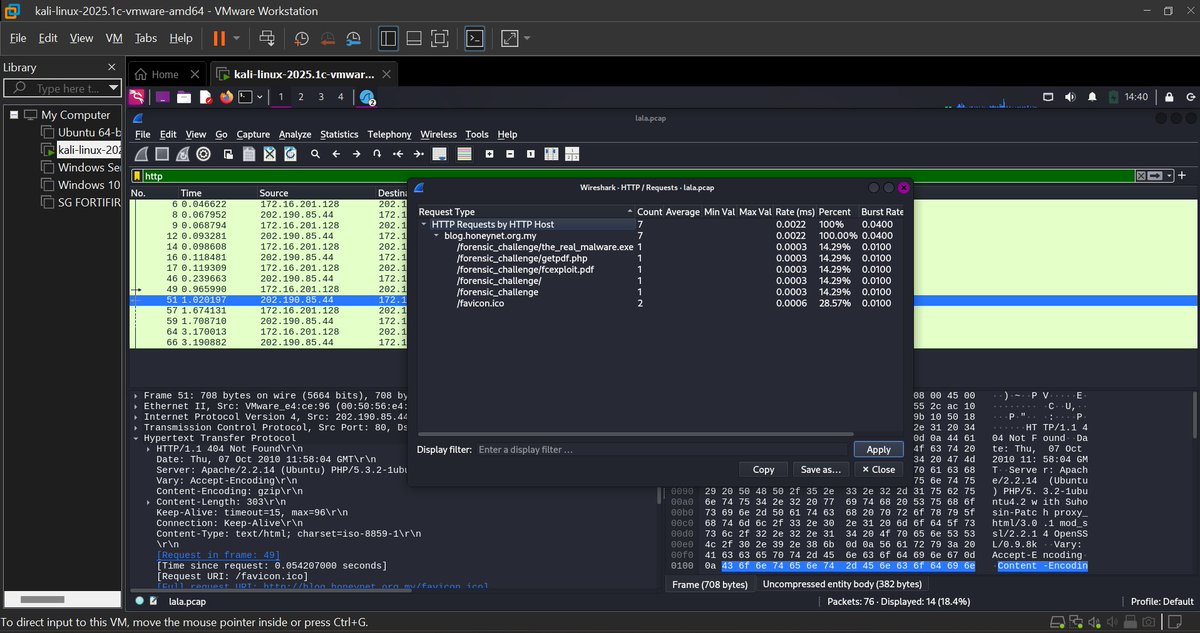Image resolution: width=1200 pixels, height=633 pixels.
Task: Reset text to normal size icon
Action: (x=531, y=154)
